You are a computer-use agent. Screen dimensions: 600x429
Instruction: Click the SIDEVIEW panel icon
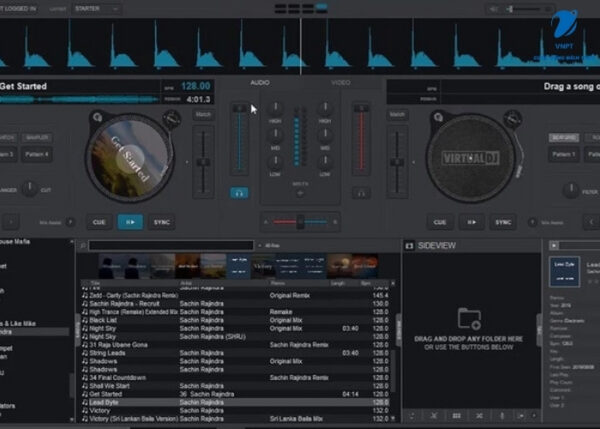(x=409, y=246)
